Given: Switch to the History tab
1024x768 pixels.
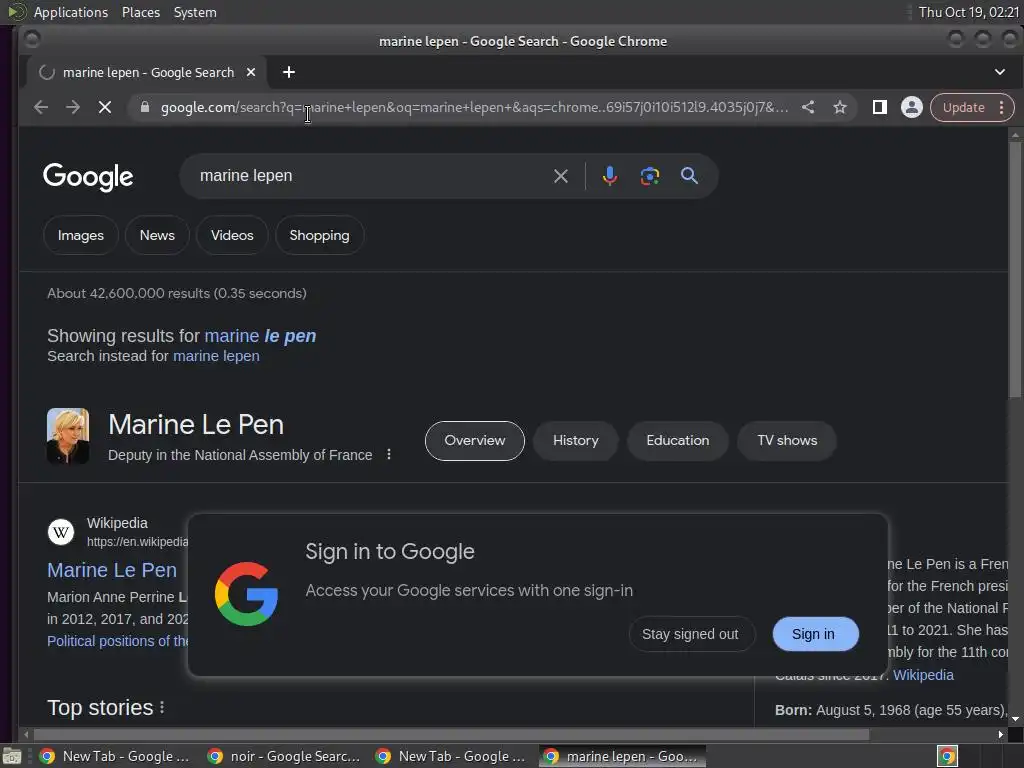Looking at the screenshot, I should pos(575,441).
